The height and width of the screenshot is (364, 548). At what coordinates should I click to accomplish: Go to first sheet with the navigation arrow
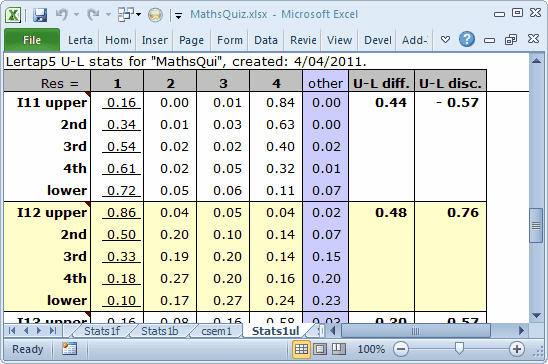[12, 330]
